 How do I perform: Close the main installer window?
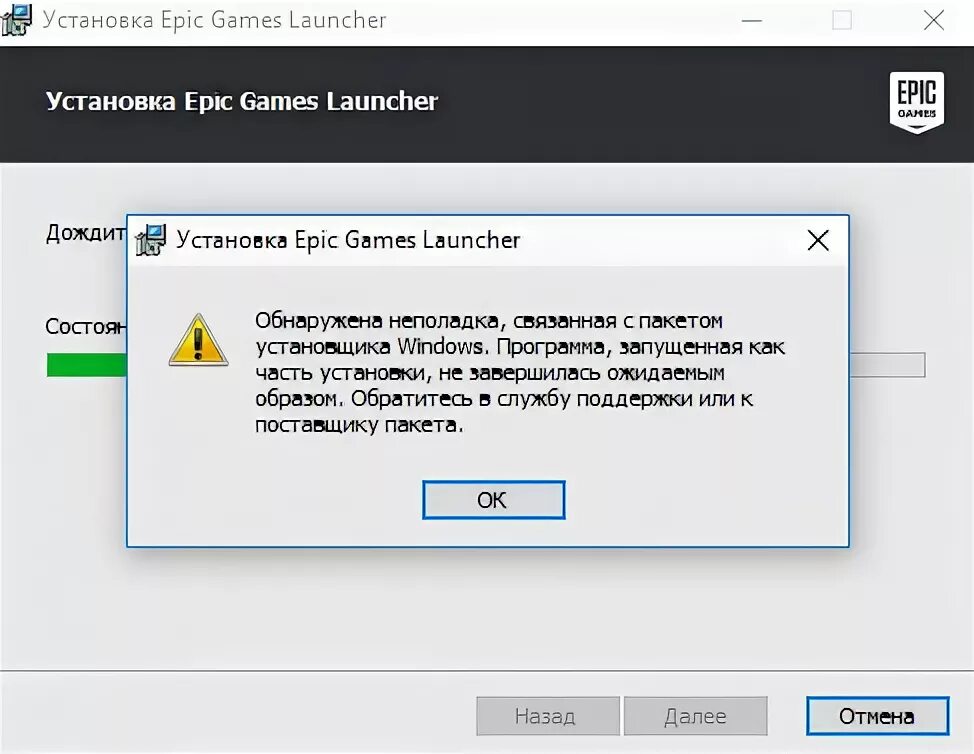point(934,20)
